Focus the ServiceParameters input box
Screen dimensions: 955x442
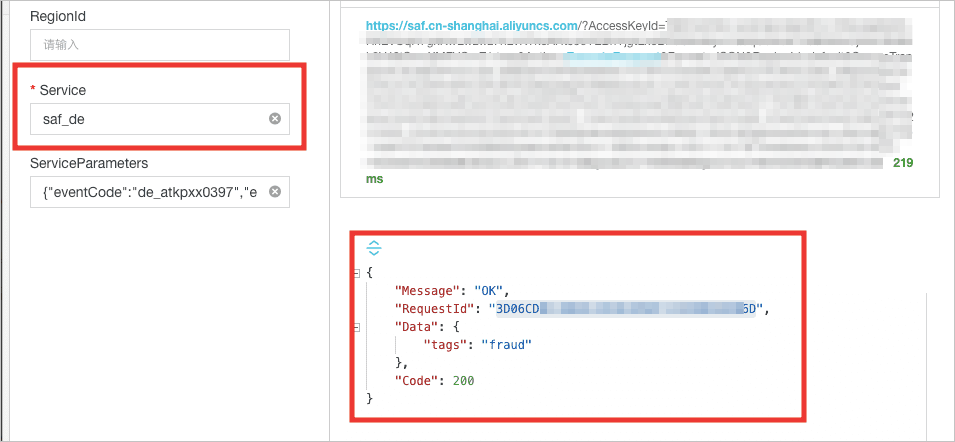145,192
